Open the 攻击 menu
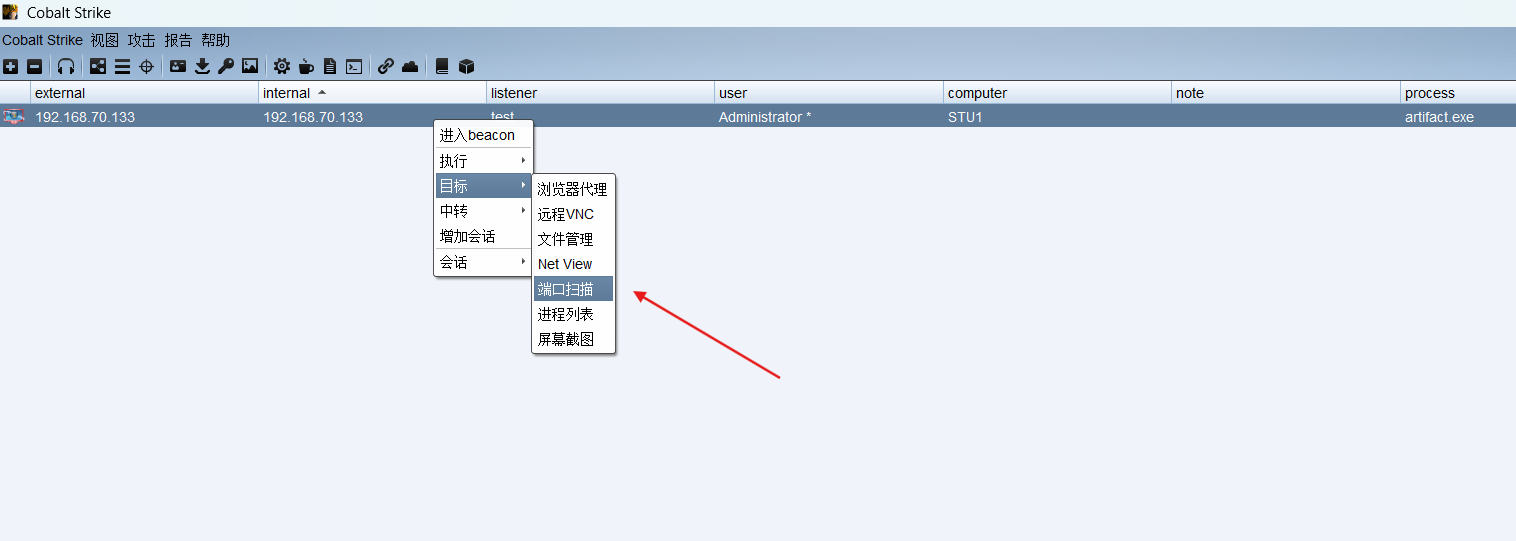 point(141,40)
